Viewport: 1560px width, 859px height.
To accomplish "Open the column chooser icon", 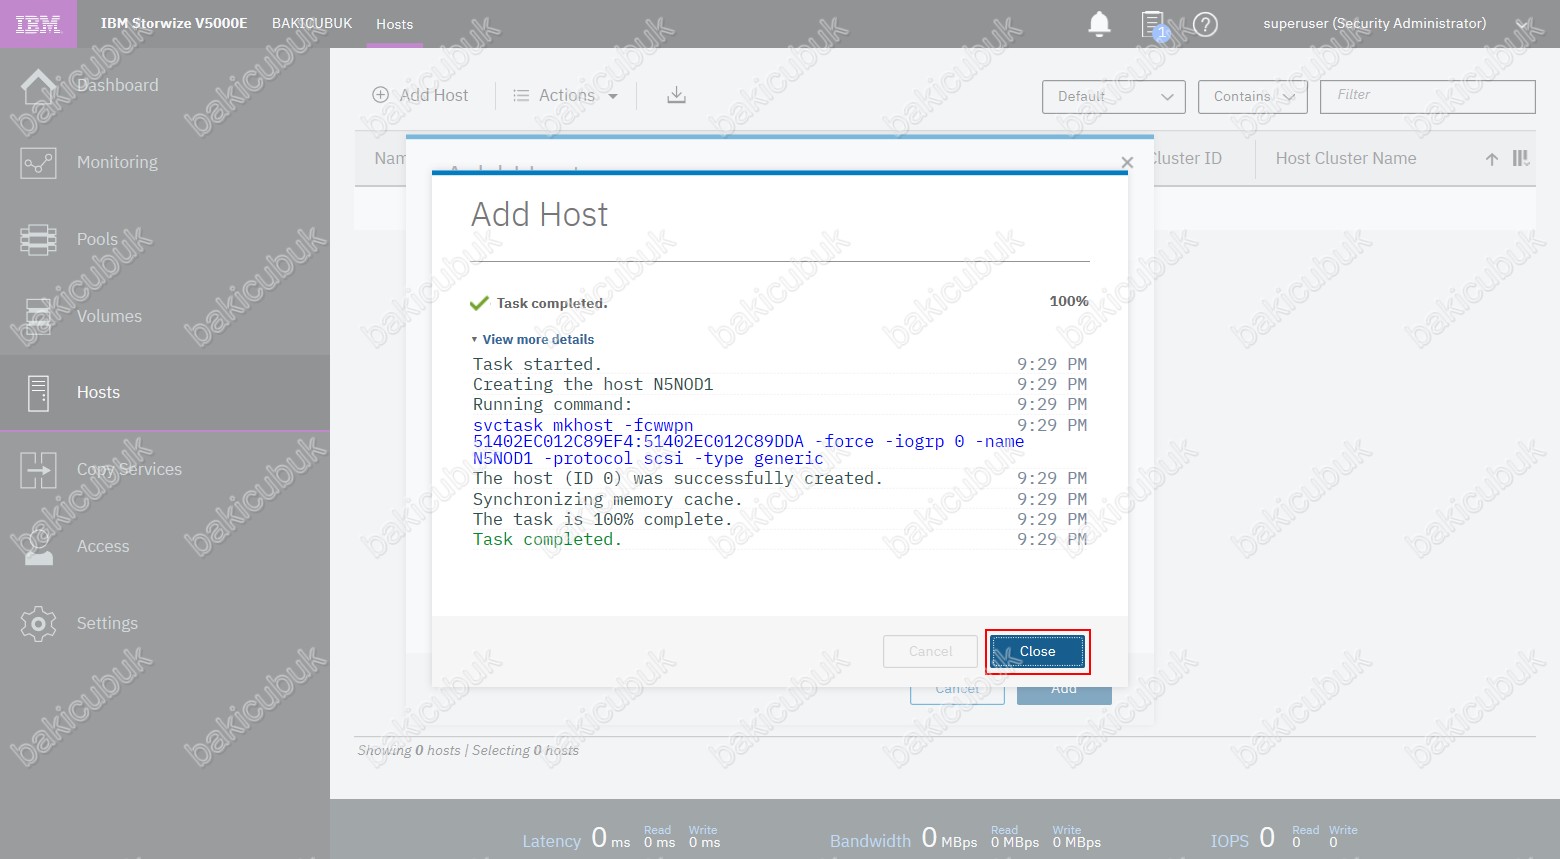I will [x=1521, y=158].
